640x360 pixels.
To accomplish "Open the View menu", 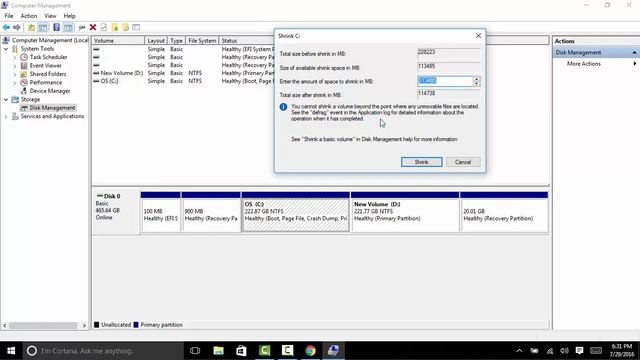I will coord(50,16).
